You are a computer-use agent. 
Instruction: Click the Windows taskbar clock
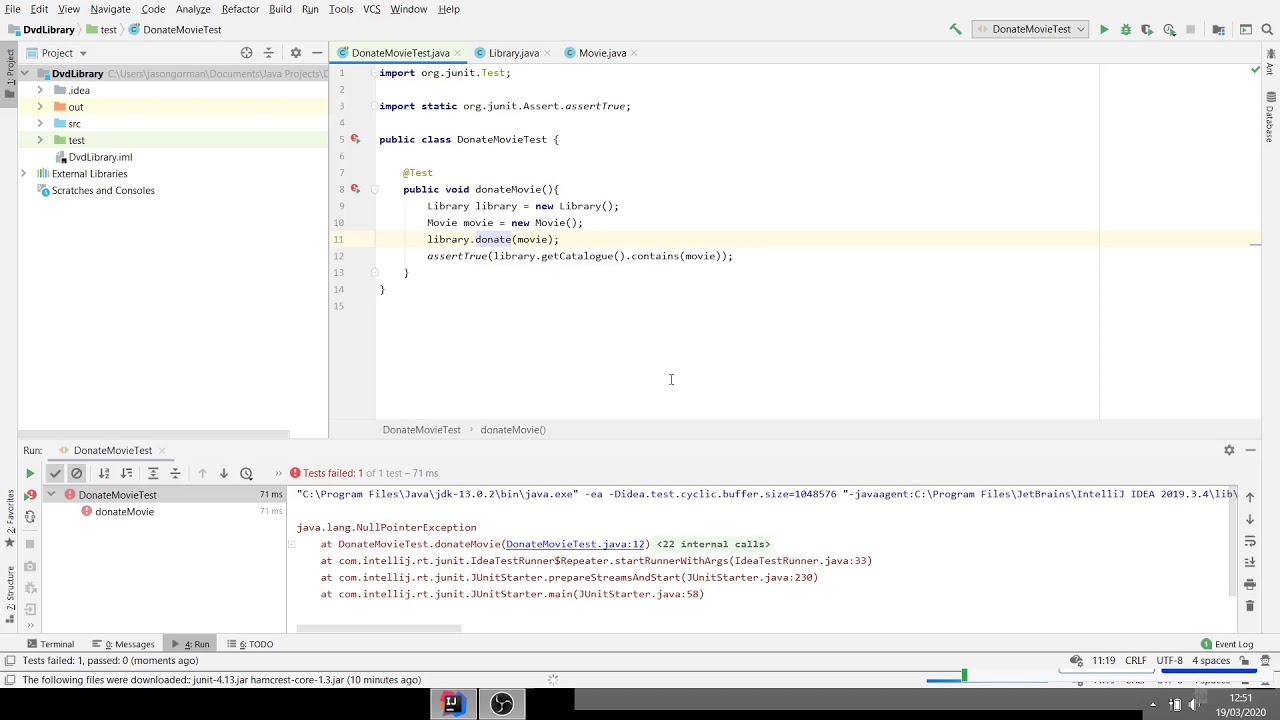[x=1240, y=705]
